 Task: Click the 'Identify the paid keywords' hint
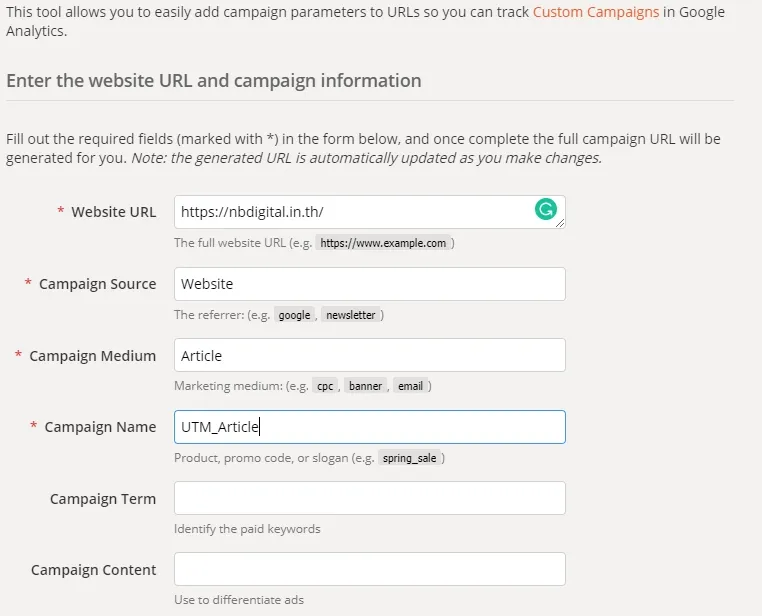[x=247, y=529]
